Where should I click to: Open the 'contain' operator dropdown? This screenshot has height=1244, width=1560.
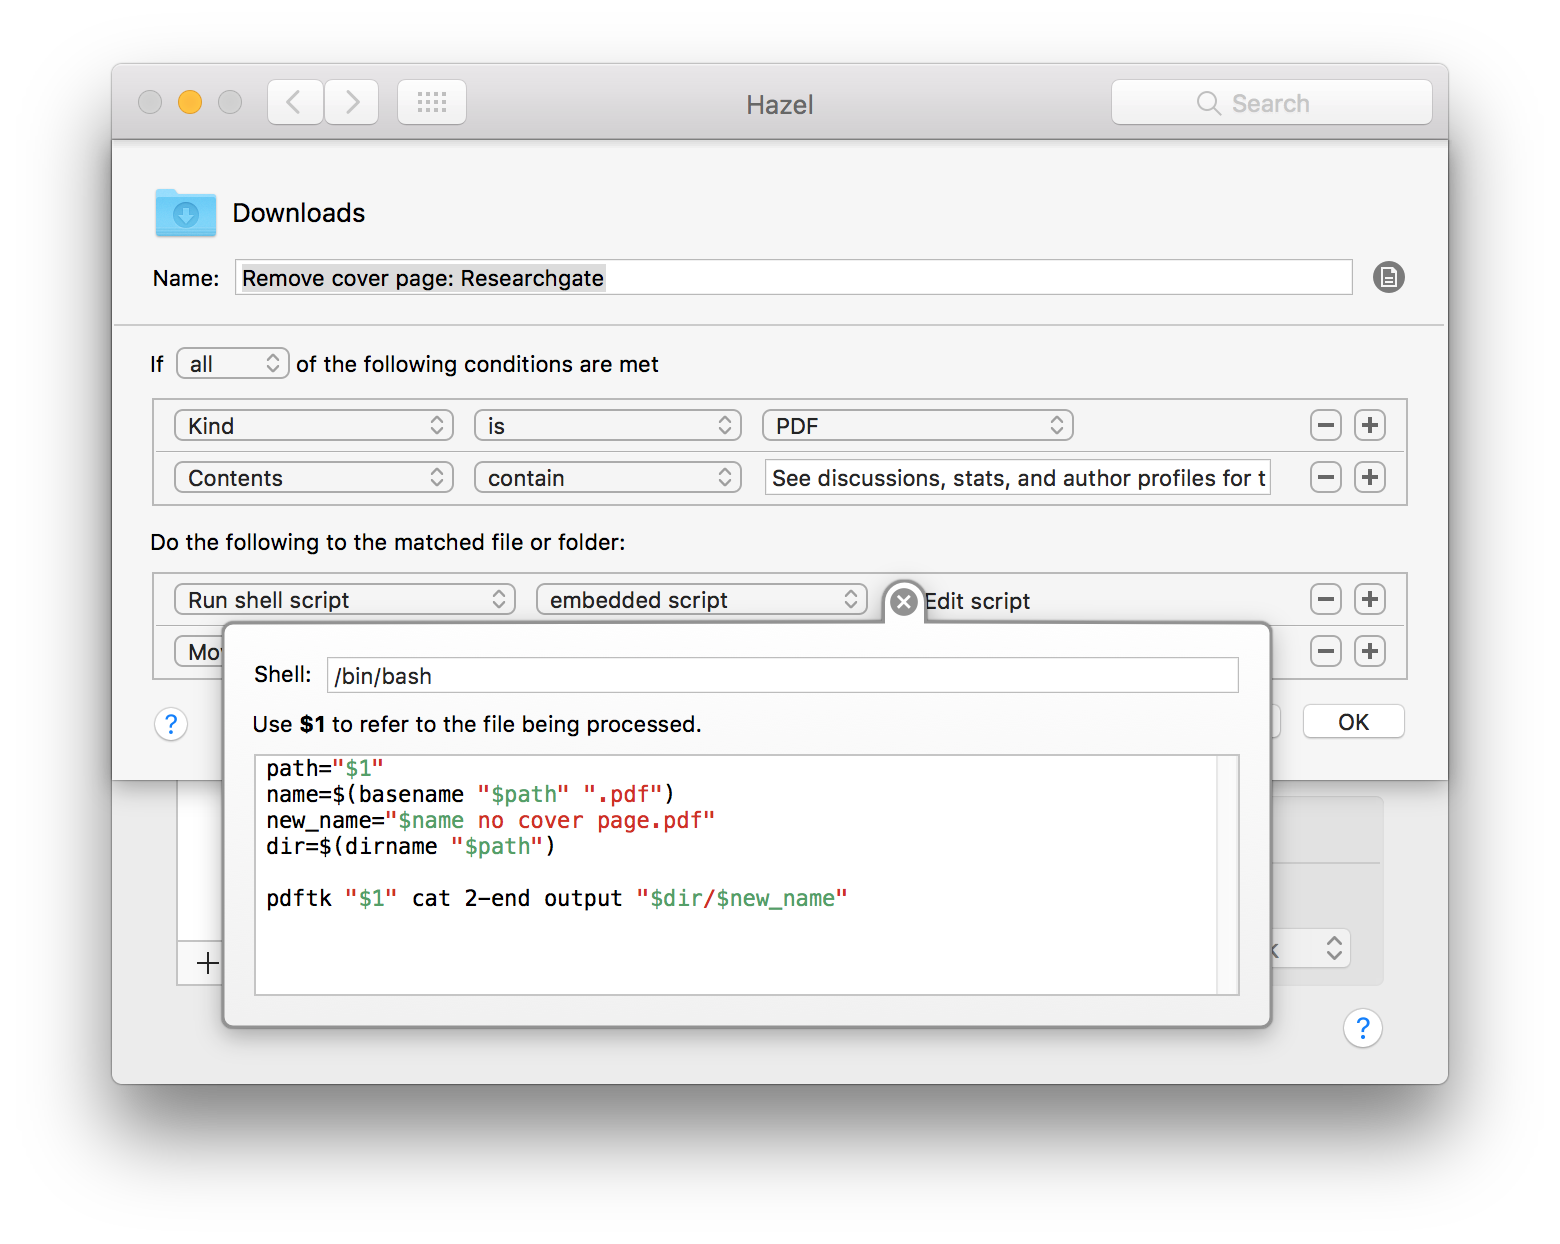(608, 478)
